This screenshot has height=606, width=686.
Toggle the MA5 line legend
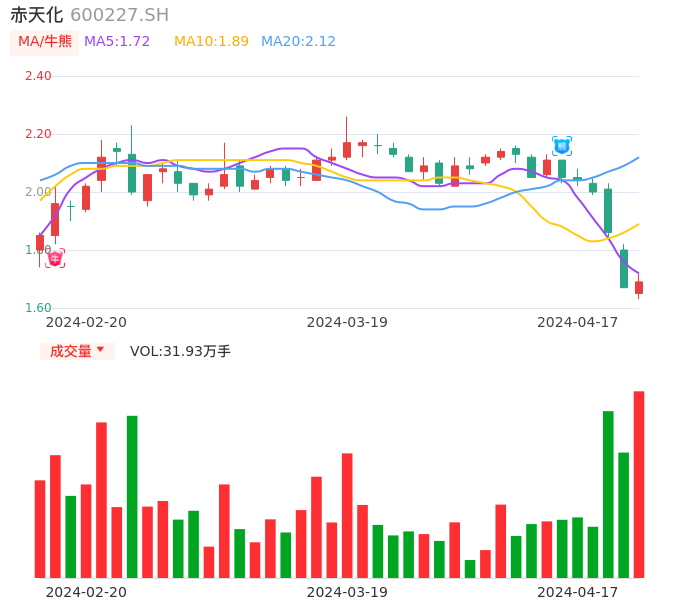click(117, 42)
